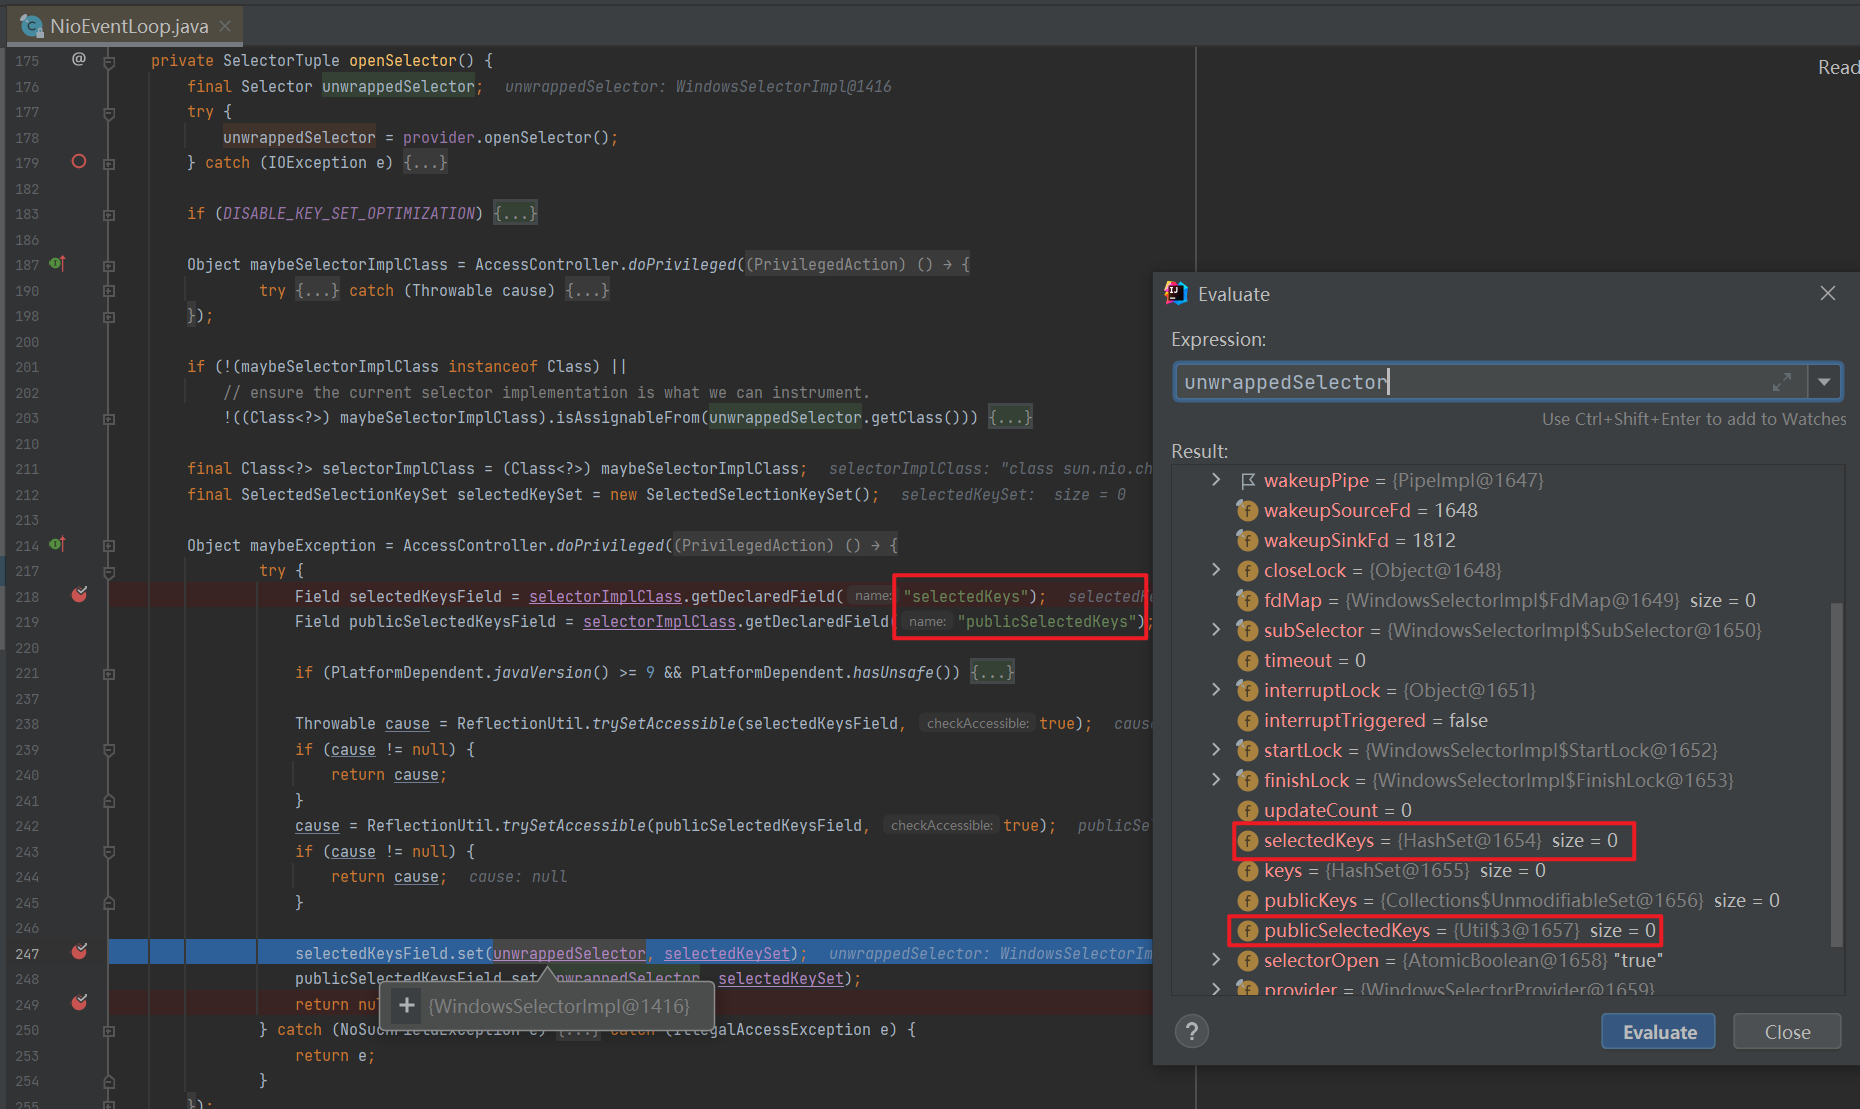Click the override gutter icon on line 214
Viewport: 1860px width, 1109px height.
pos(57,545)
